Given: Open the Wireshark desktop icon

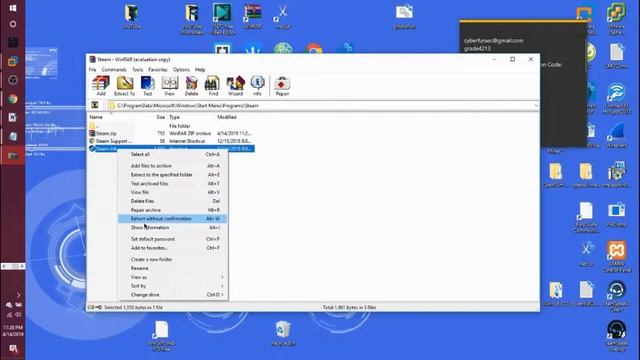Looking at the screenshot, I should click(x=616, y=136).
